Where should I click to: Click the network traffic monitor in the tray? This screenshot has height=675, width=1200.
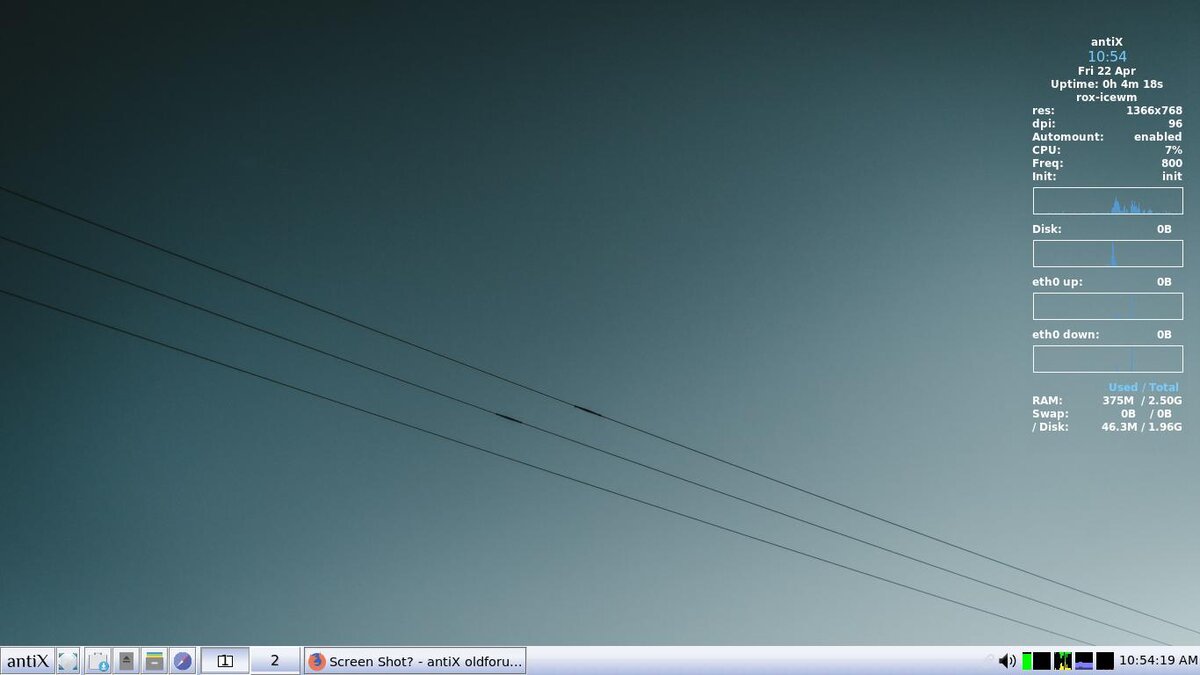pos(1083,660)
